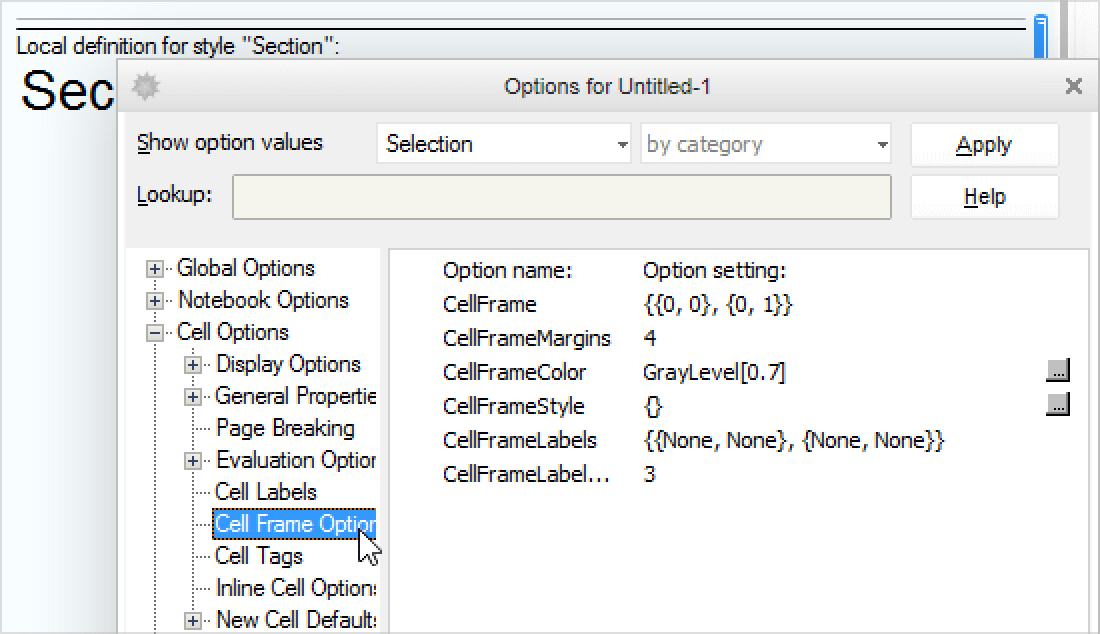Open the Selection scope dropdown
The width and height of the screenshot is (1100, 634).
point(504,144)
